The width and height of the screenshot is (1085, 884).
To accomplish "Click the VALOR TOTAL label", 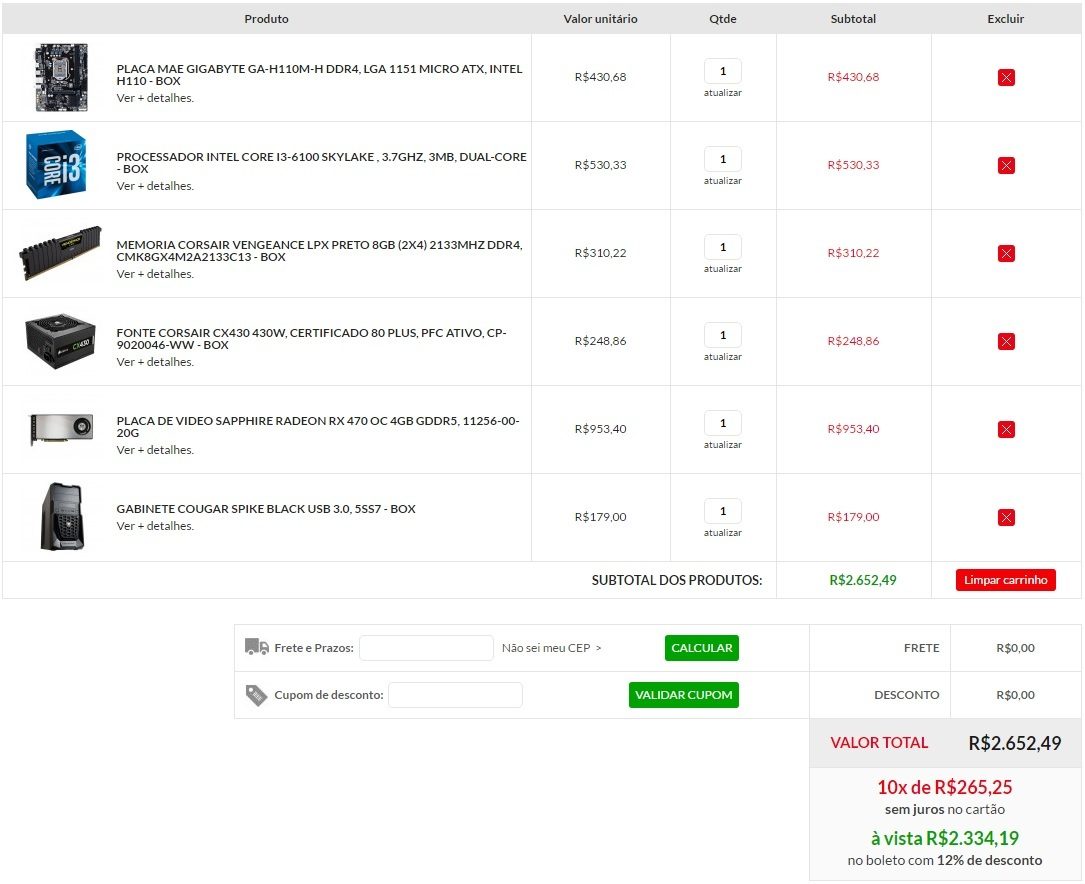I will 879,743.
